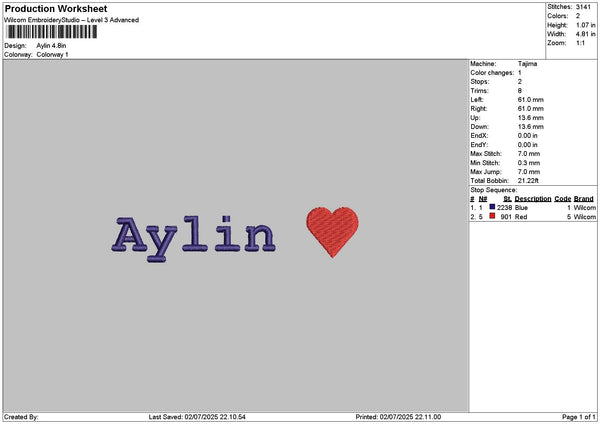Click the Production Worksheet title
Screen dimensions: 600x424
(56, 9)
